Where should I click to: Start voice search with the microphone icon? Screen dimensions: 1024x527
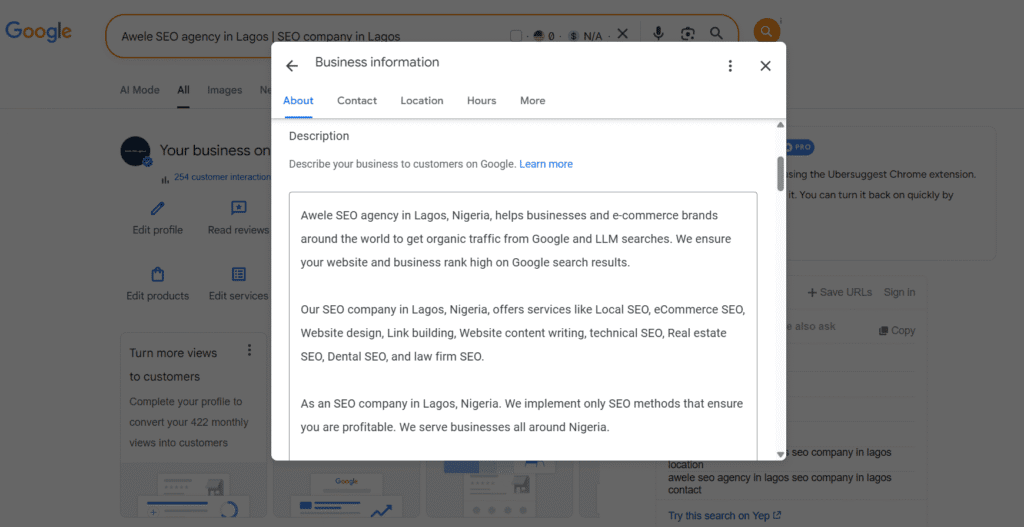(x=658, y=33)
